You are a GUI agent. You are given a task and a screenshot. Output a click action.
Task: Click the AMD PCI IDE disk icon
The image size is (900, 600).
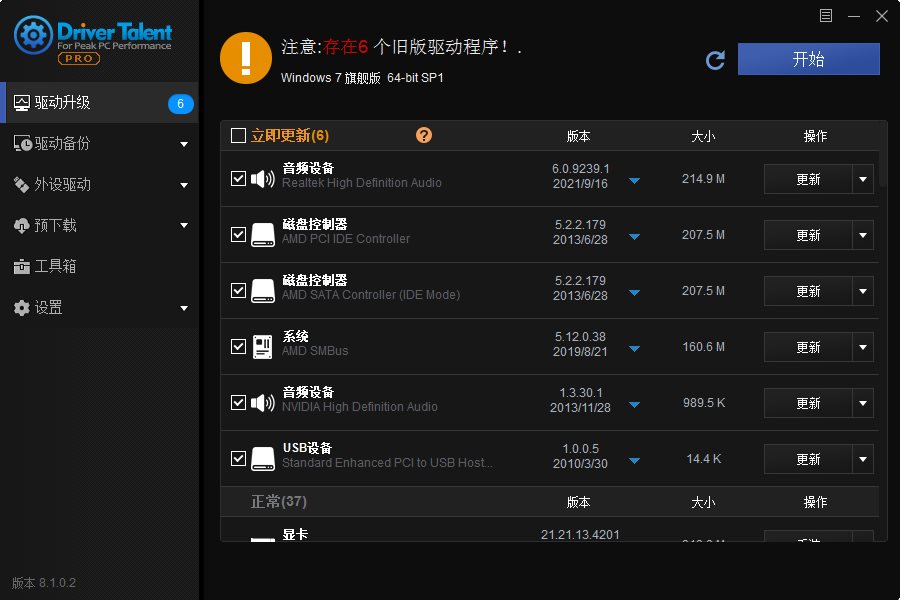click(262, 235)
